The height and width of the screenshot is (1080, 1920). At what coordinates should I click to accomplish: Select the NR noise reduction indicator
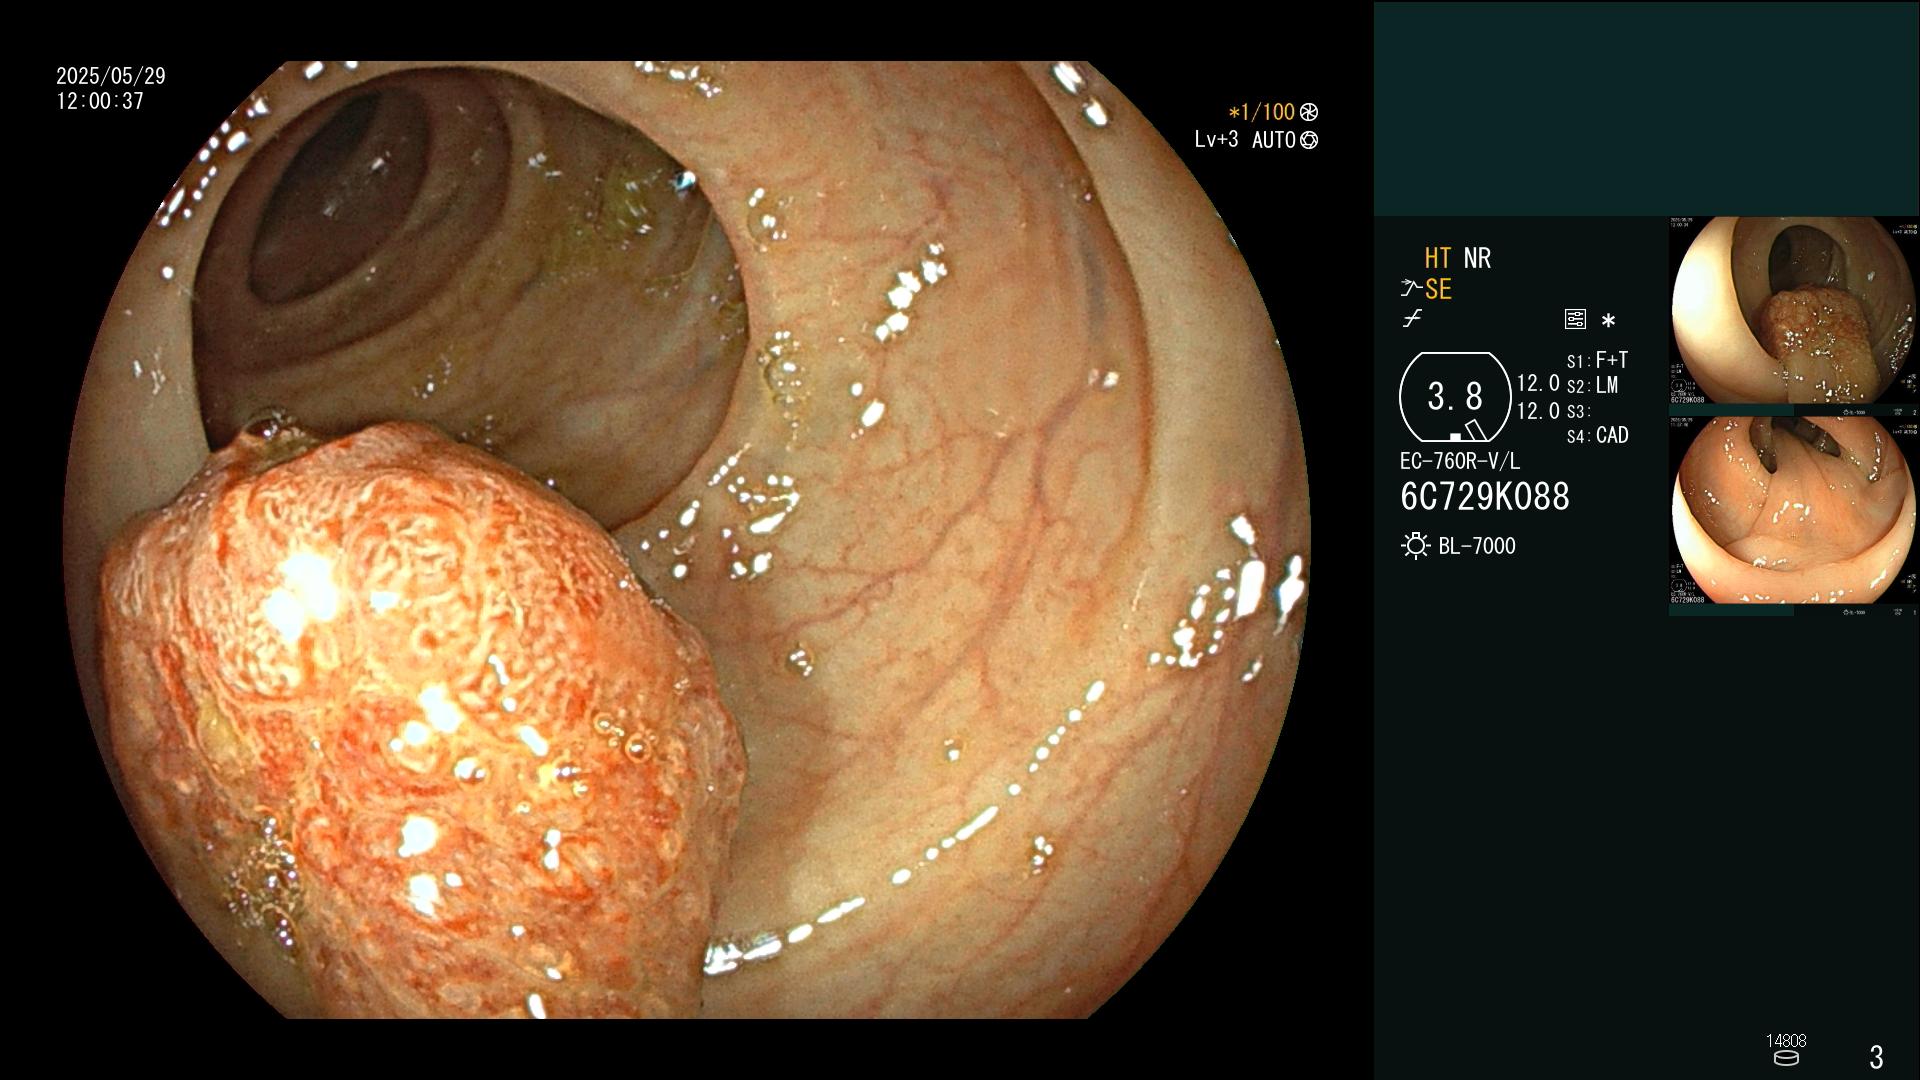(1477, 258)
